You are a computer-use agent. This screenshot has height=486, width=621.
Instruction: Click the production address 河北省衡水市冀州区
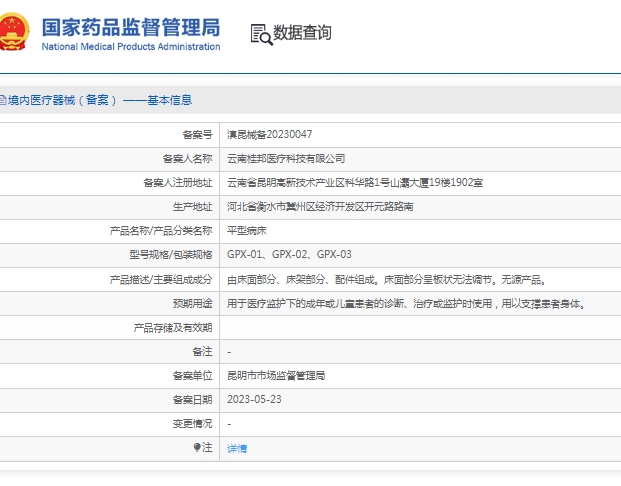pyautogui.click(x=320, y=207)
